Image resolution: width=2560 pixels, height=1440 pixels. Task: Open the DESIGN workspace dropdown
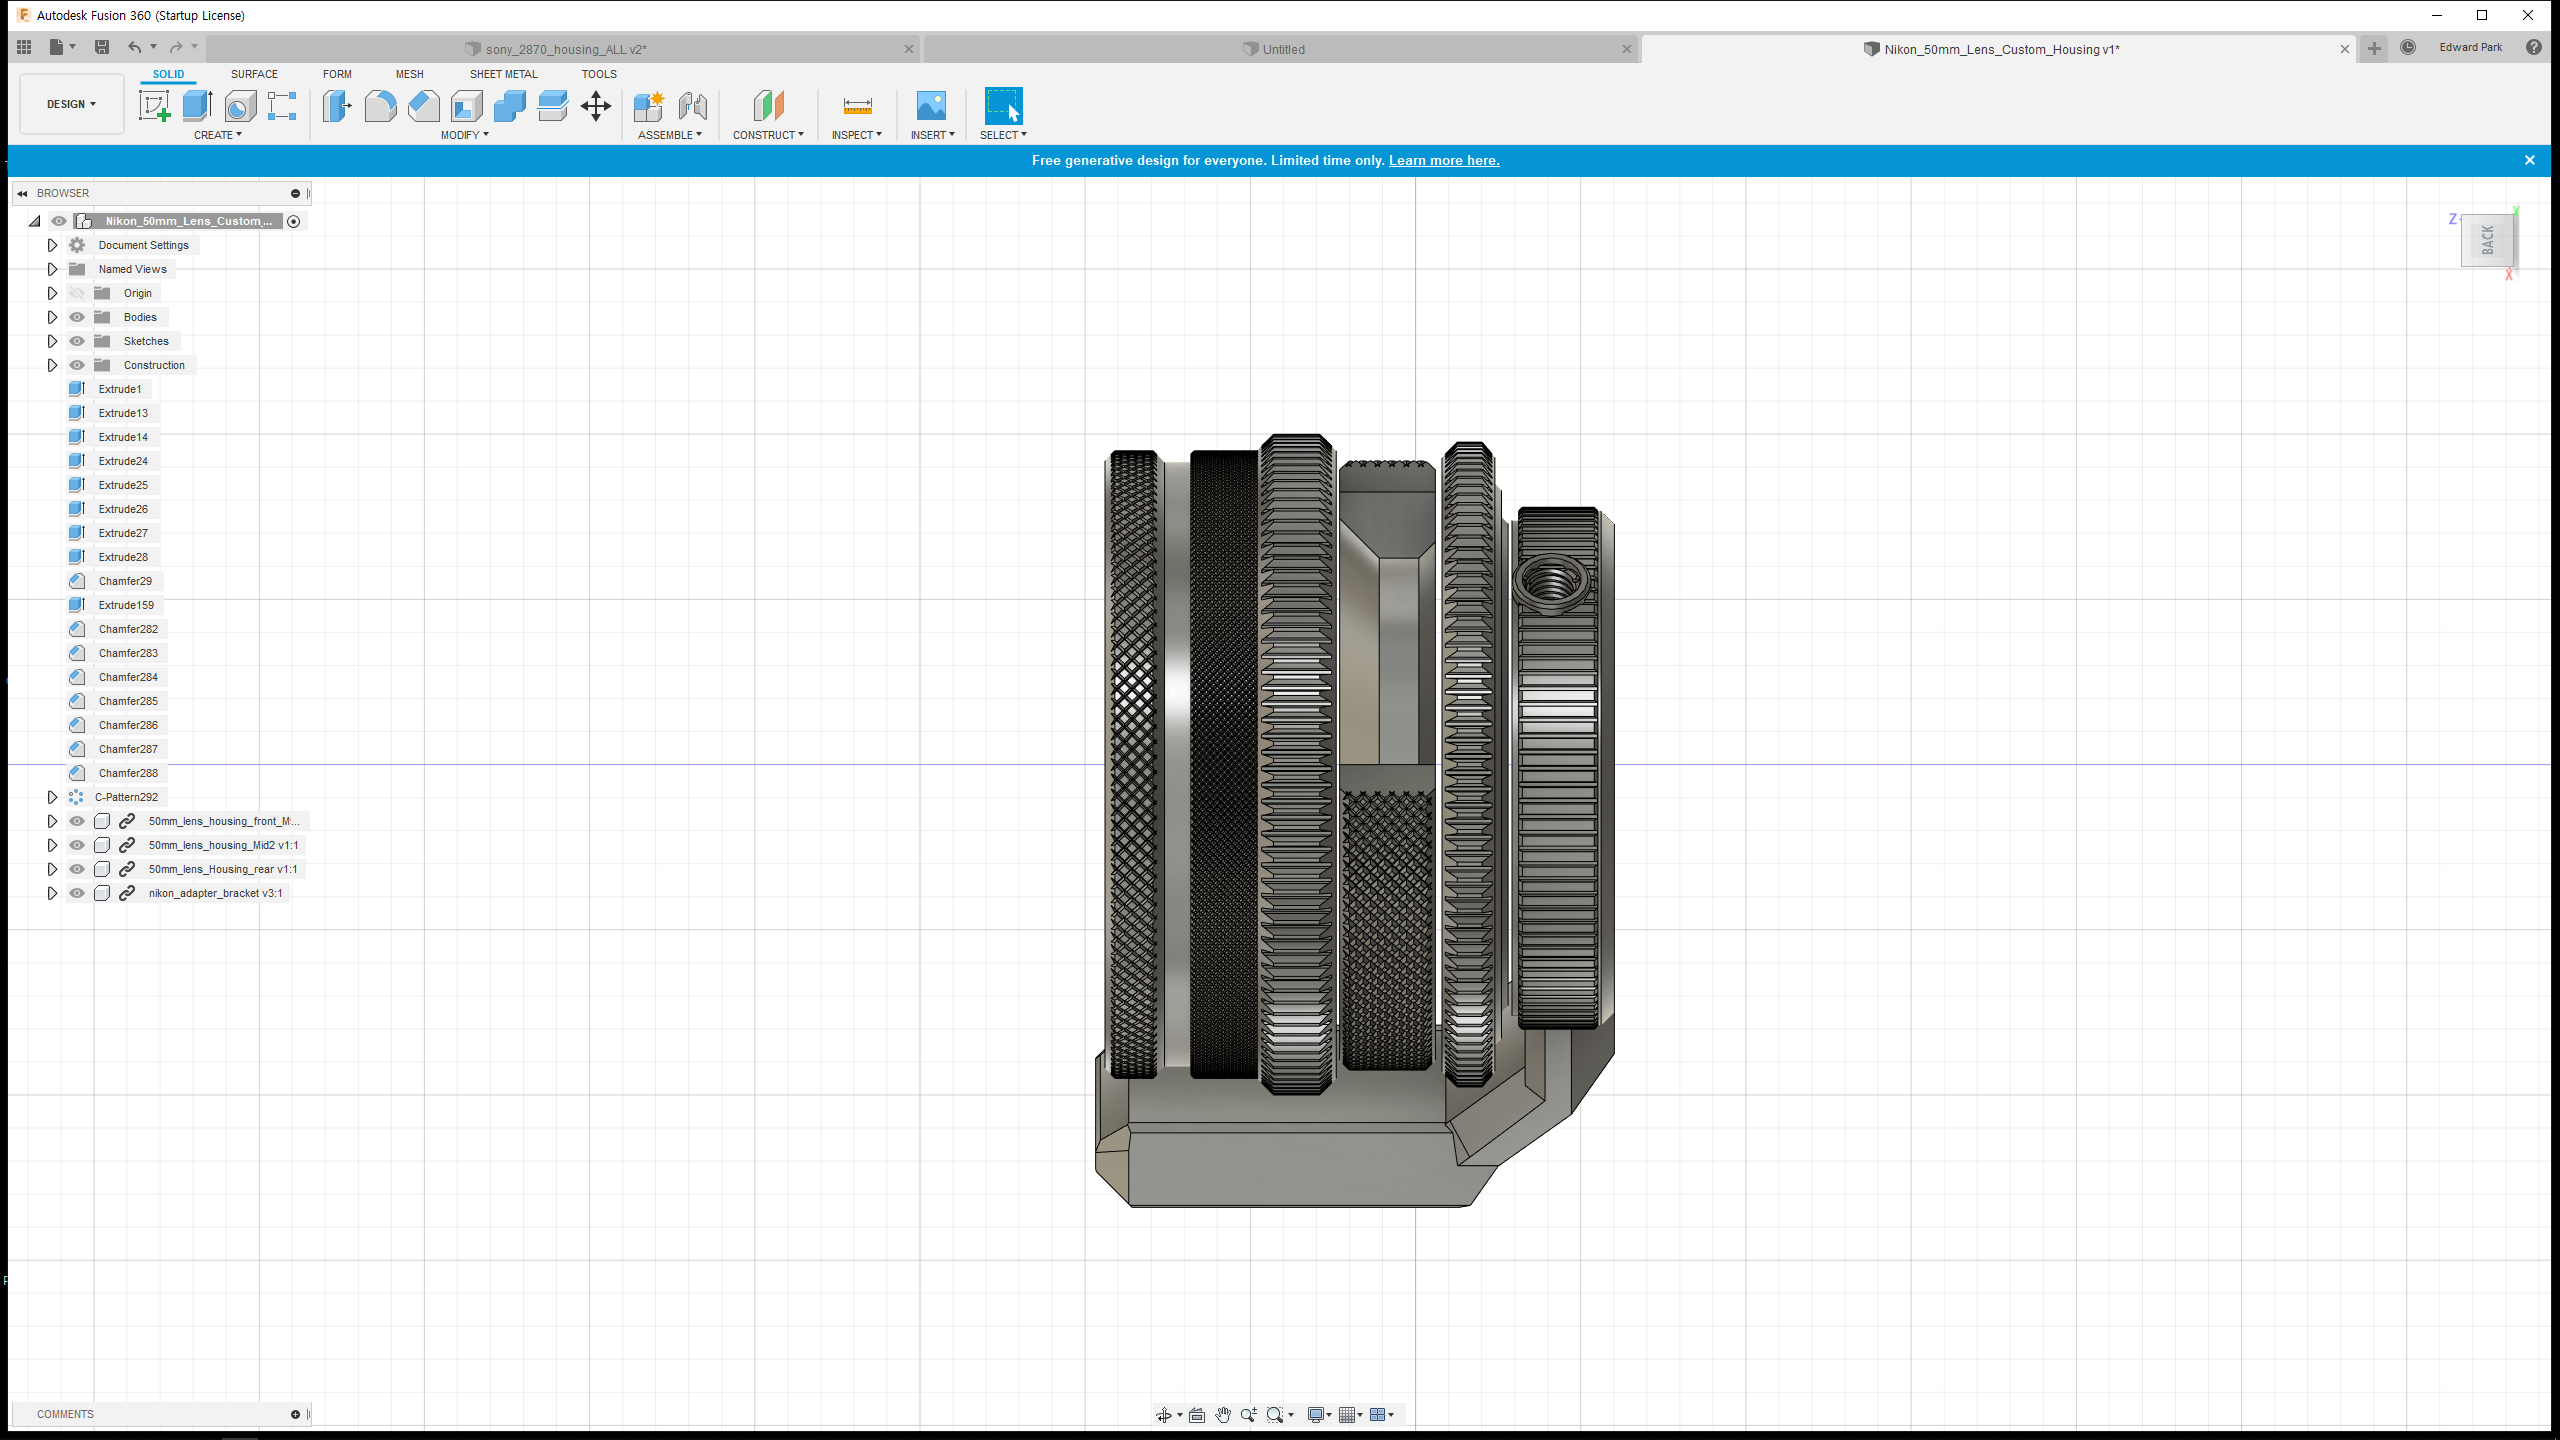point(71,104)
